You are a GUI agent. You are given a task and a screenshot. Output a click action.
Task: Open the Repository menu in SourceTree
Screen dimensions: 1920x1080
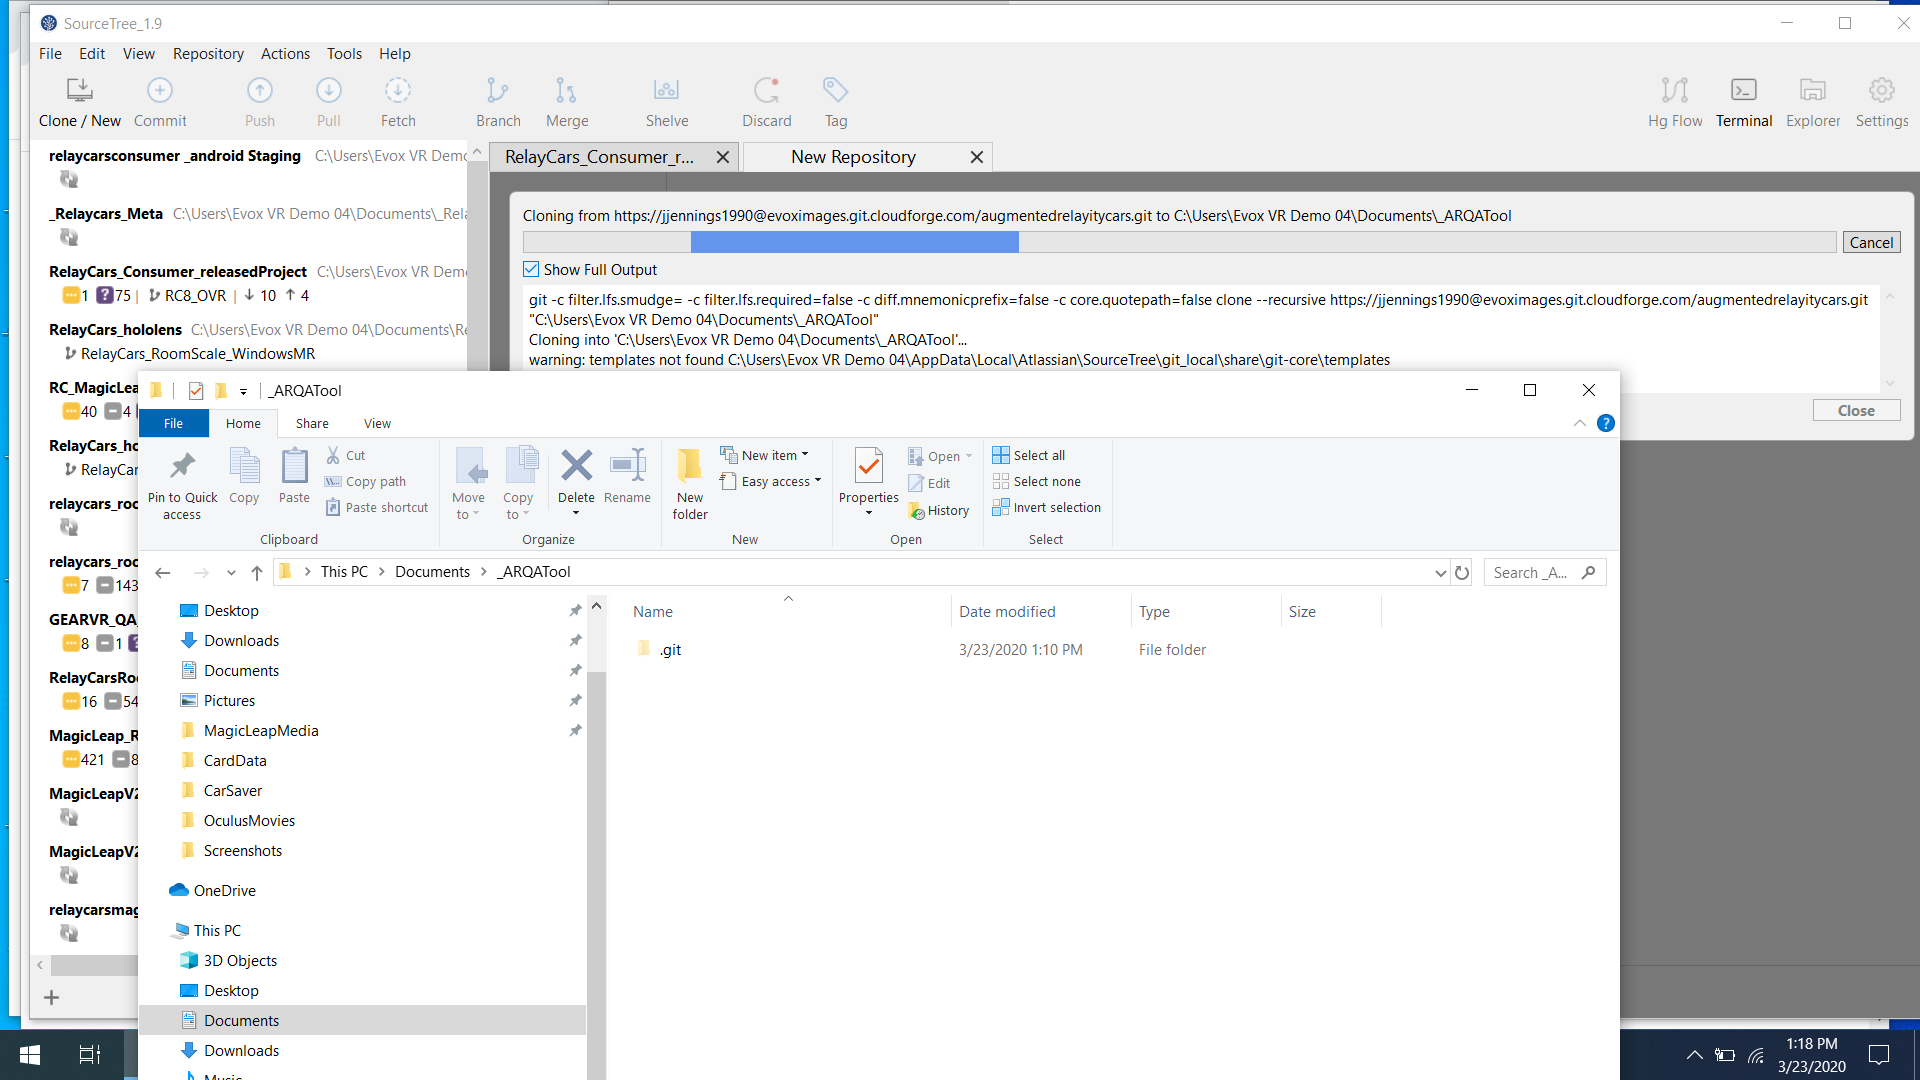(208, 54)
